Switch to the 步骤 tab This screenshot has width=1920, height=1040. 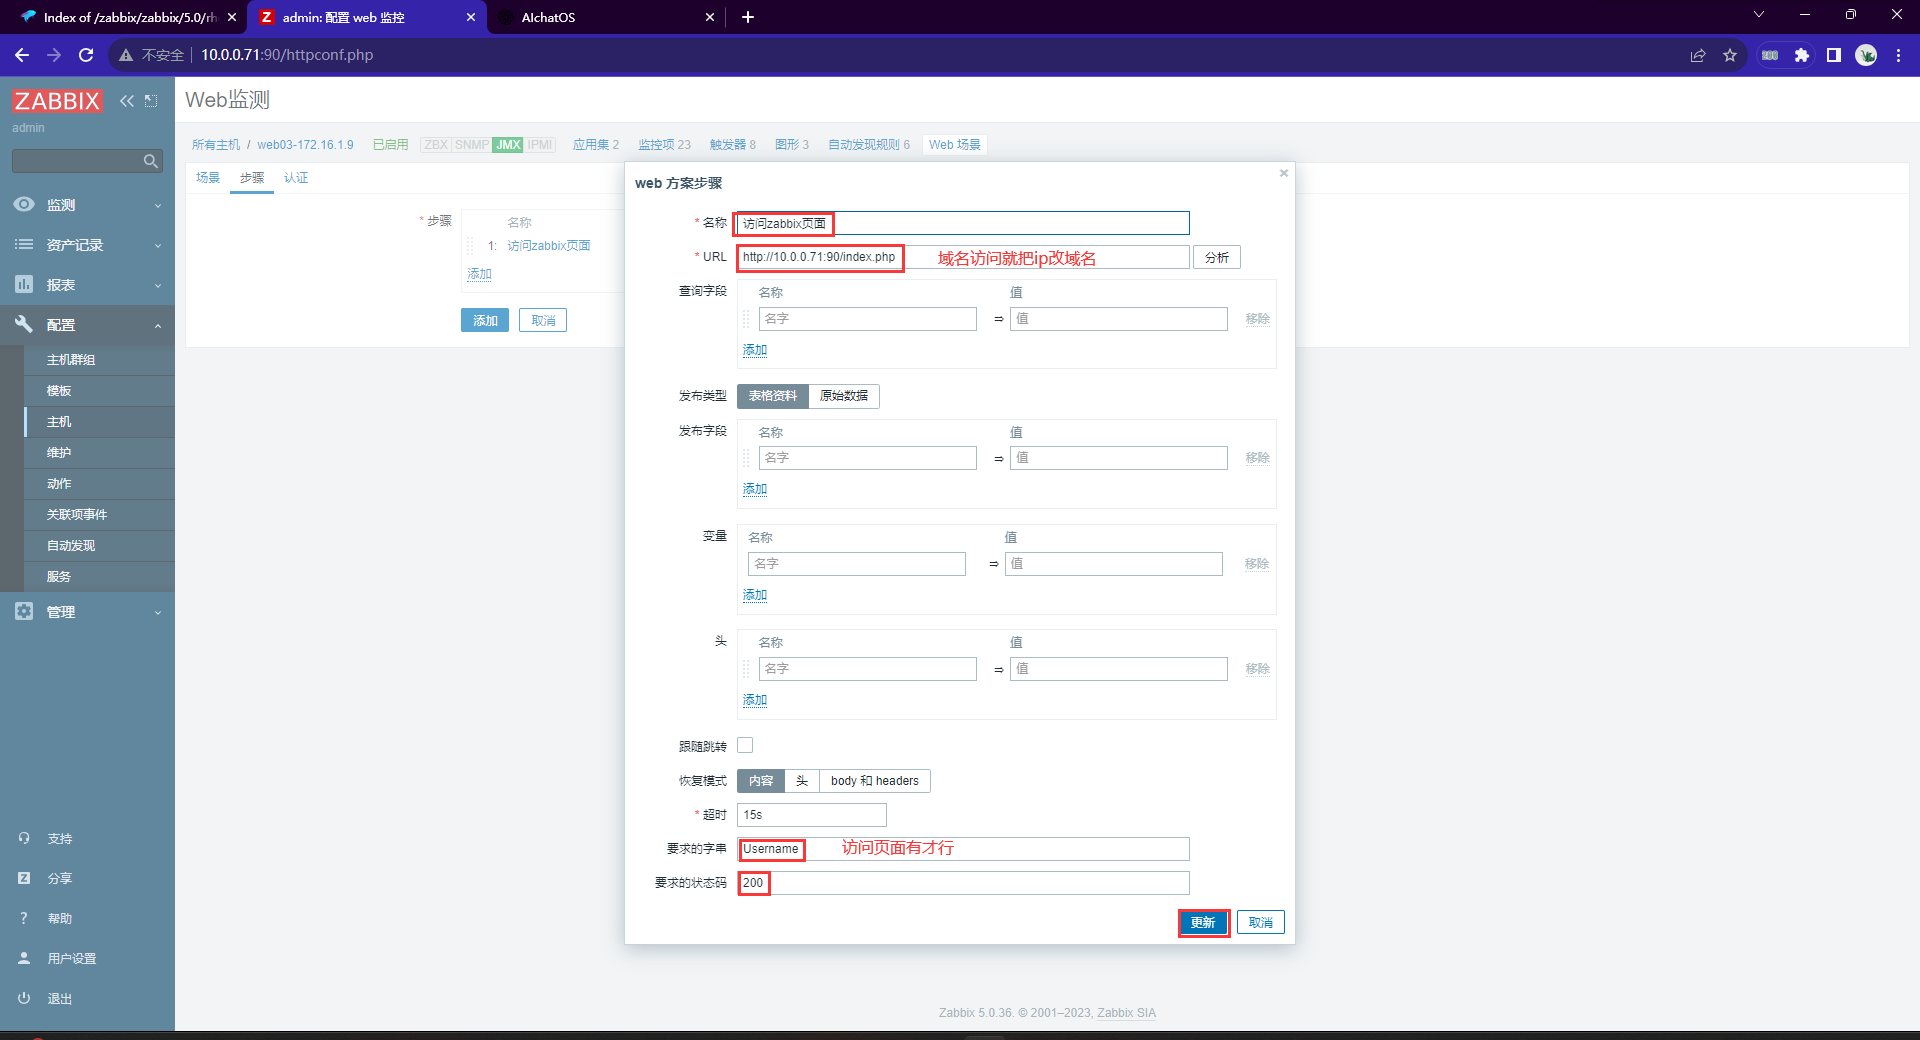coord(252,178)
